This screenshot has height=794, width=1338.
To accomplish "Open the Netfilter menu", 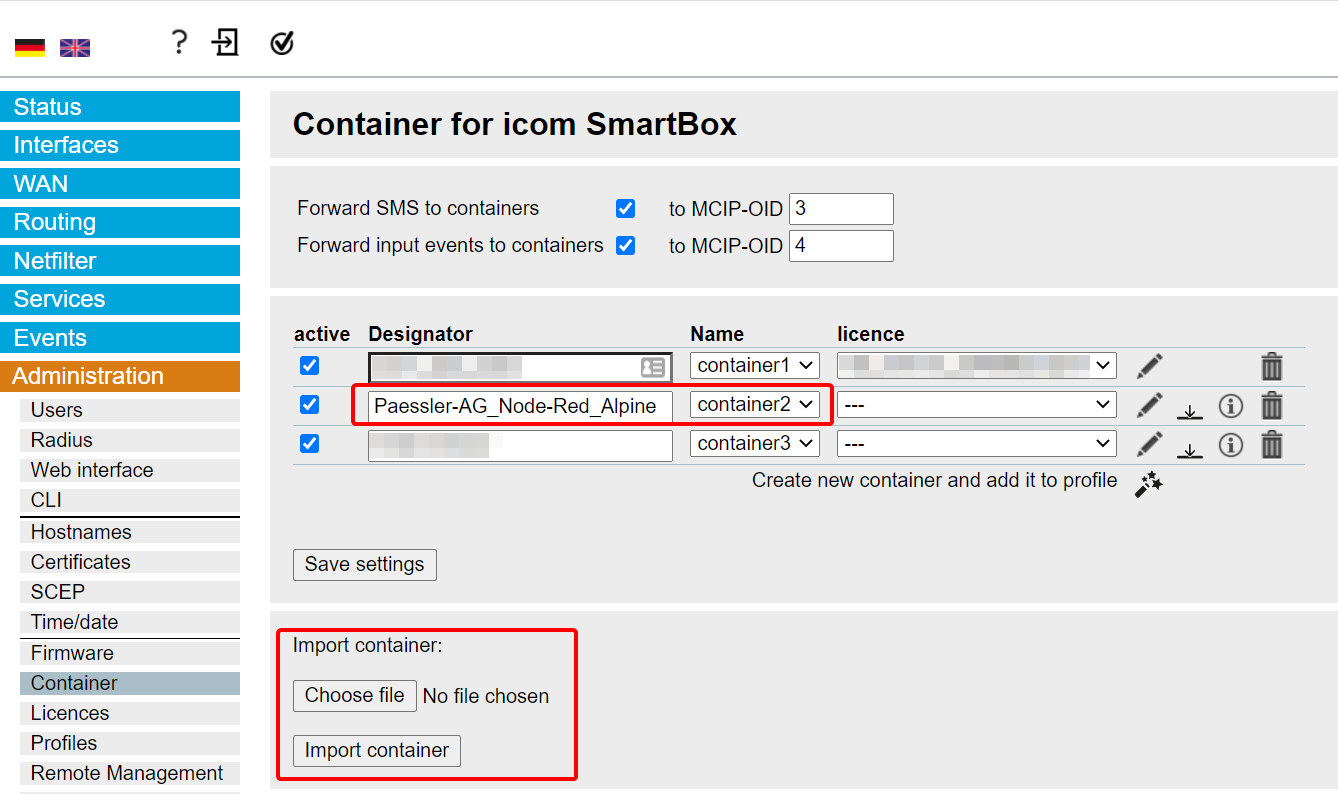I will [120, 261].
